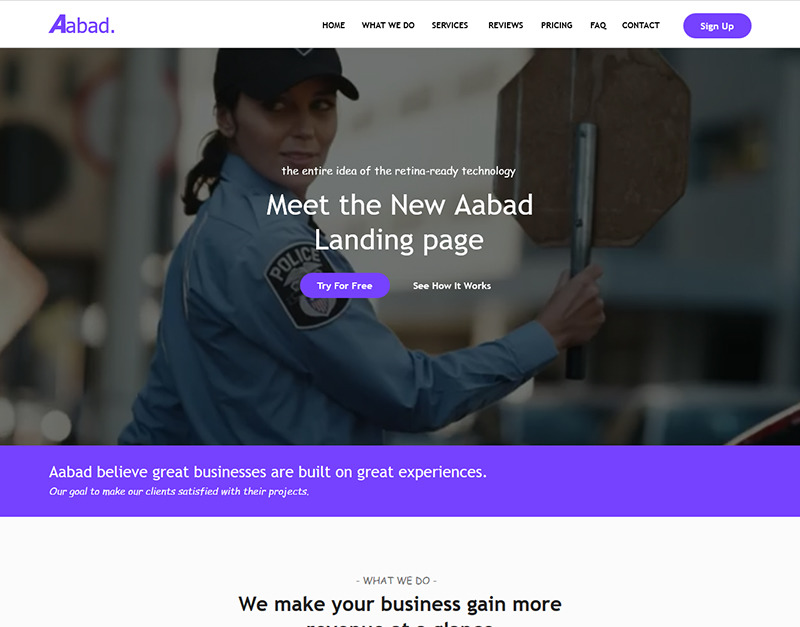This screenshot has height=627, width=800.
Task: Click the officer's cap in hero photo
Action: tap(284, 73)
